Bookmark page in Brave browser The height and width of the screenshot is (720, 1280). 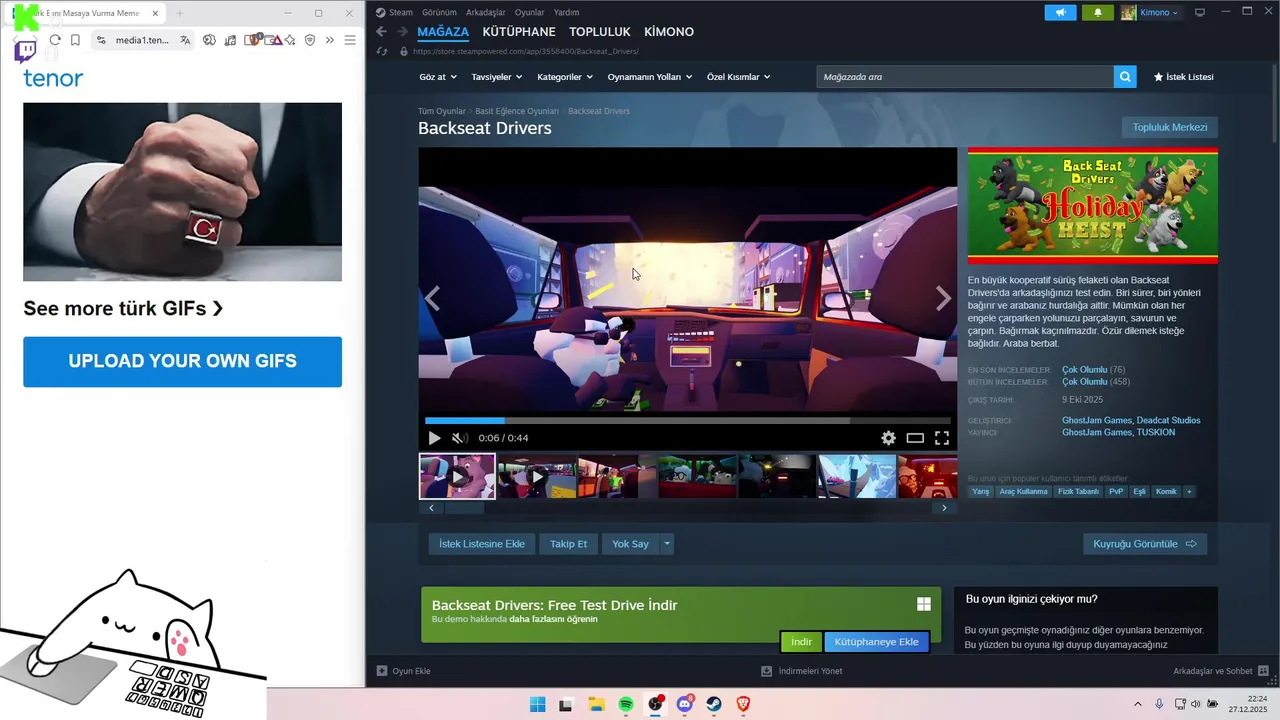coord(75,40)
